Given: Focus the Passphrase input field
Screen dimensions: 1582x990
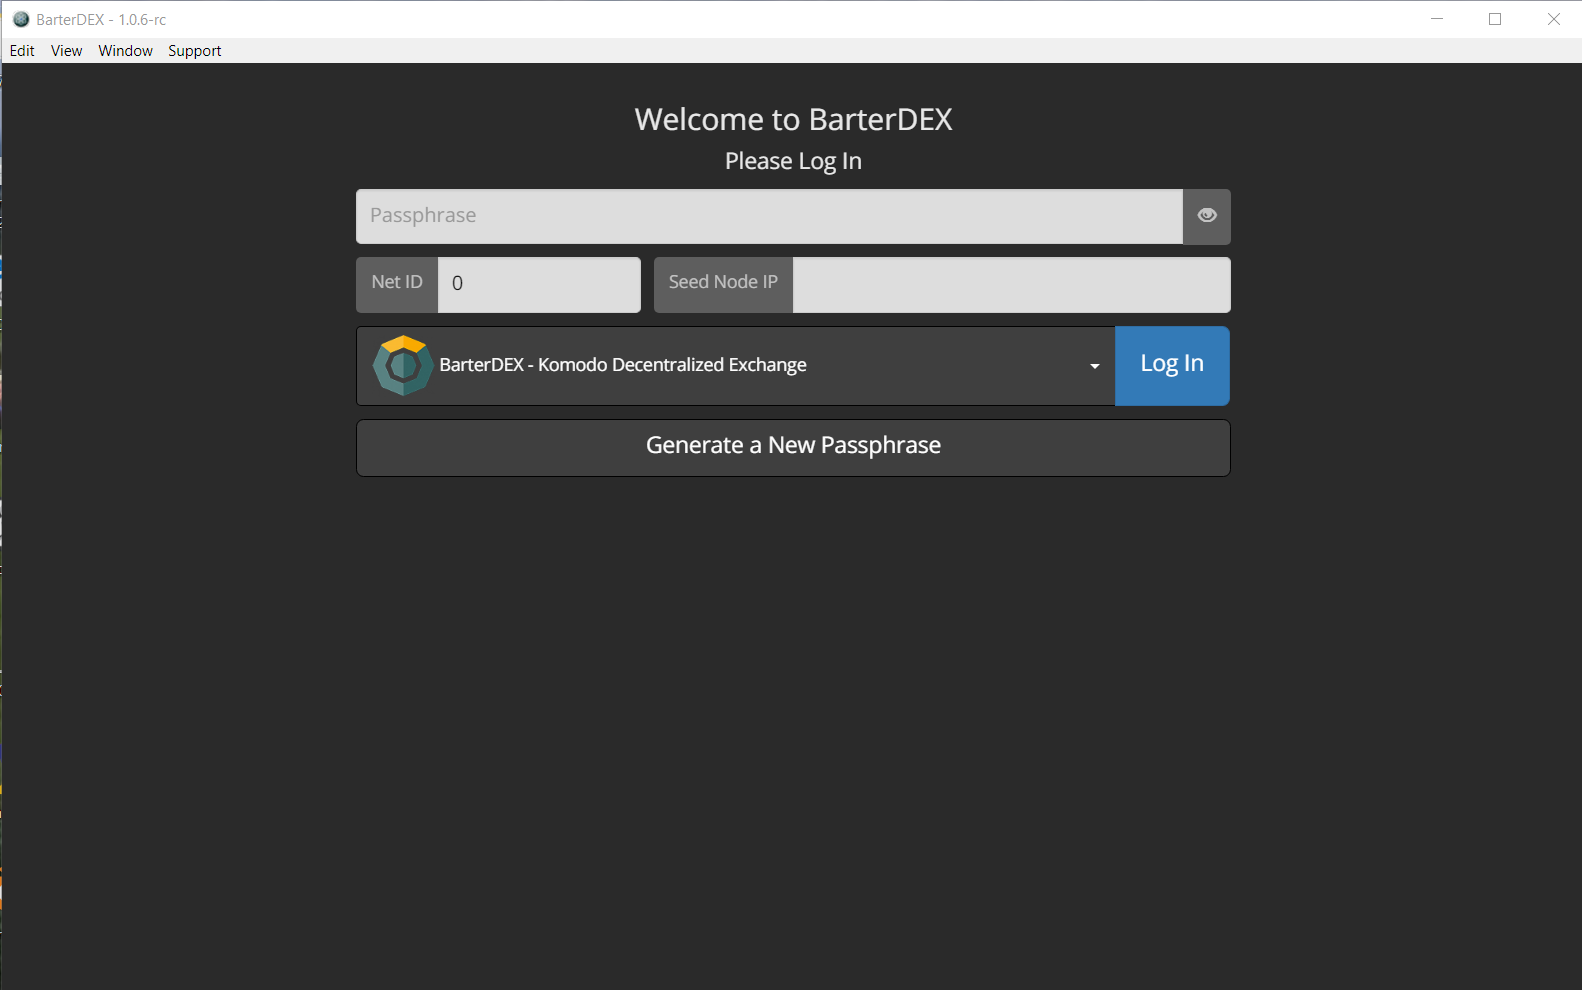Looking at the screenshot, I should point(769,216).
